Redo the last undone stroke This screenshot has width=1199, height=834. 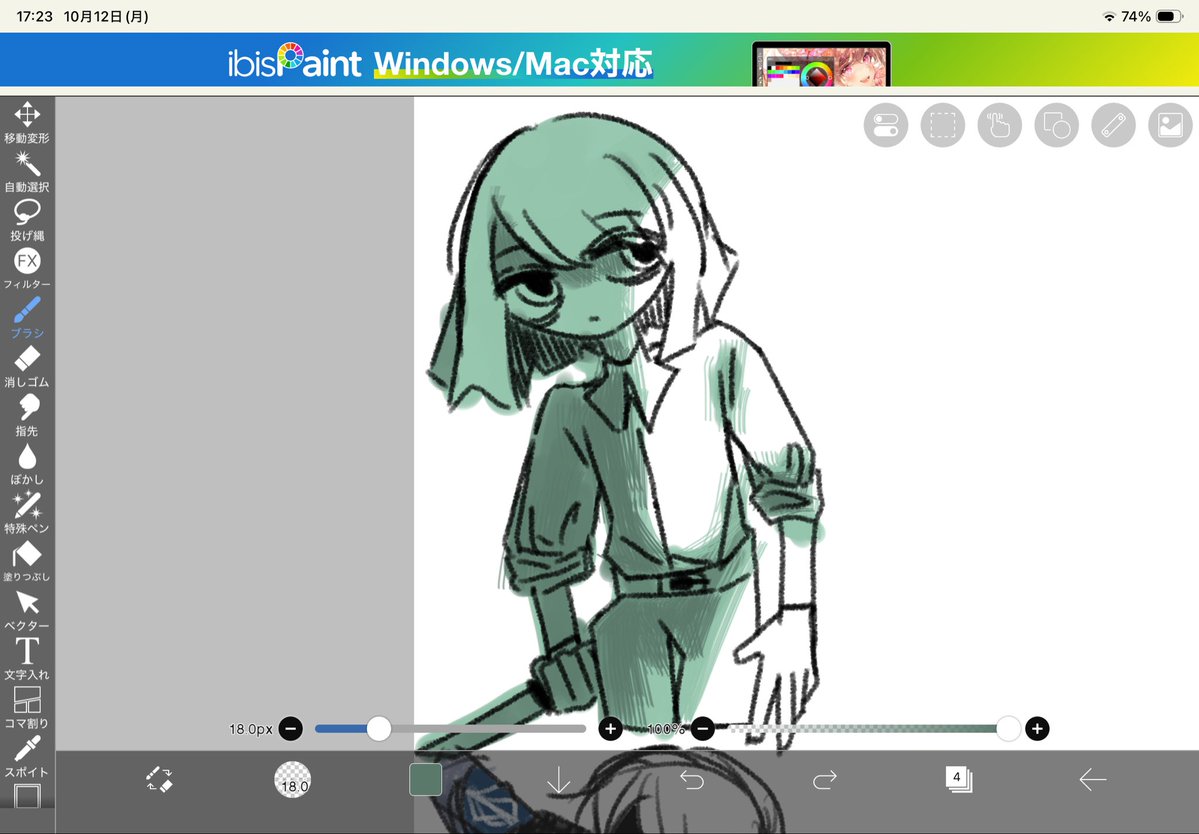(x=825, y=780)
